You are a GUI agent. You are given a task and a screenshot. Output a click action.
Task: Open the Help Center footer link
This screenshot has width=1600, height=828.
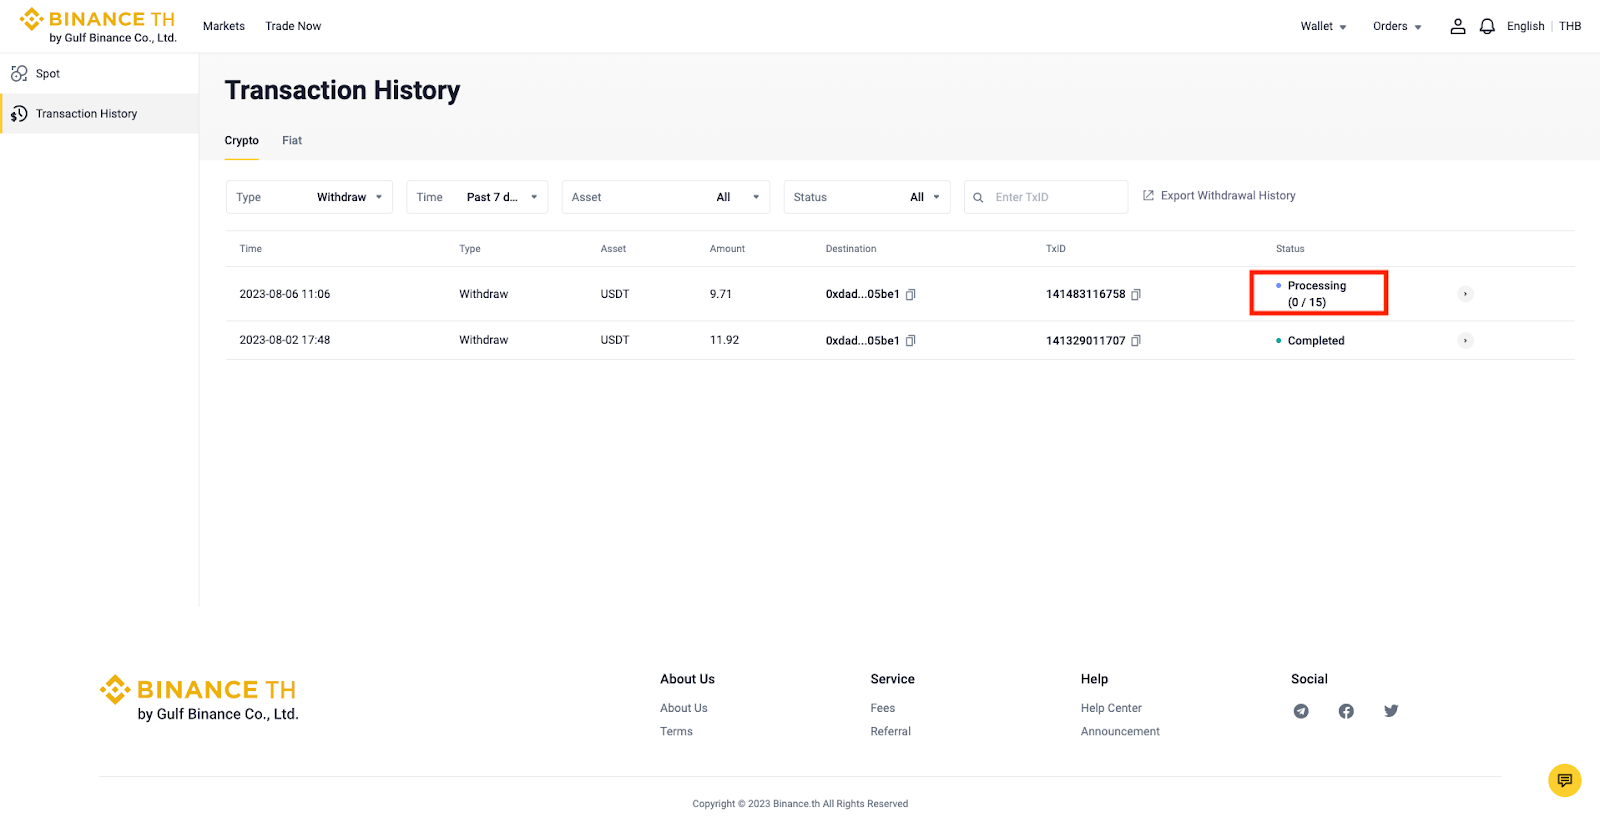pyautogui.click(x=1111, y=708)
